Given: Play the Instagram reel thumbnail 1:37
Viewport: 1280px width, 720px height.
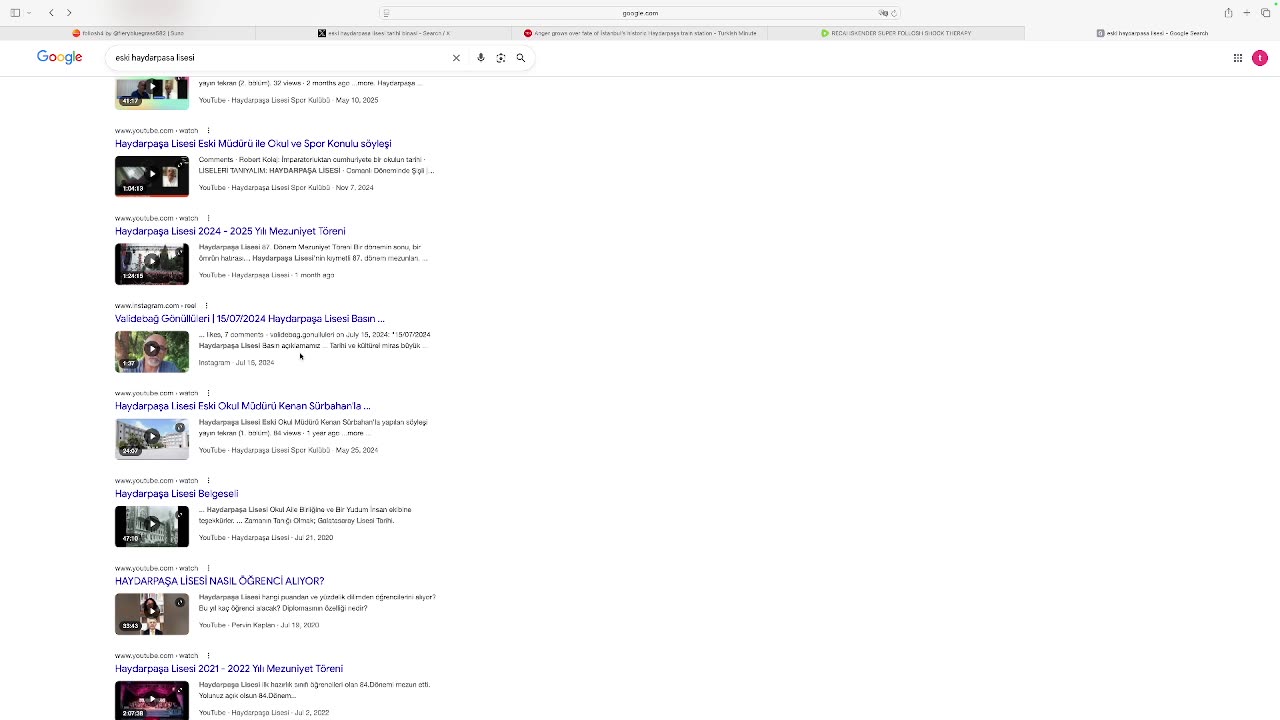Looking at the screenshot, I should (x=152, y=351).
